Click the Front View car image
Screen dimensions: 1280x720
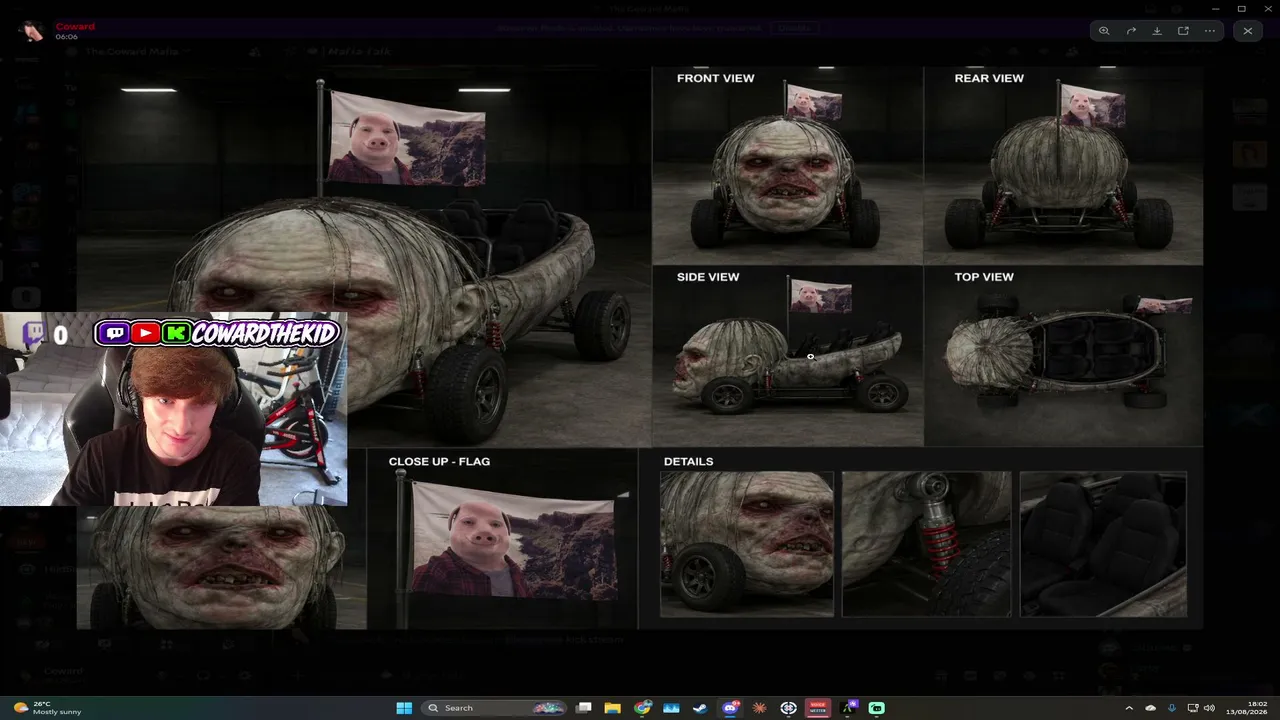click(787, 166)
